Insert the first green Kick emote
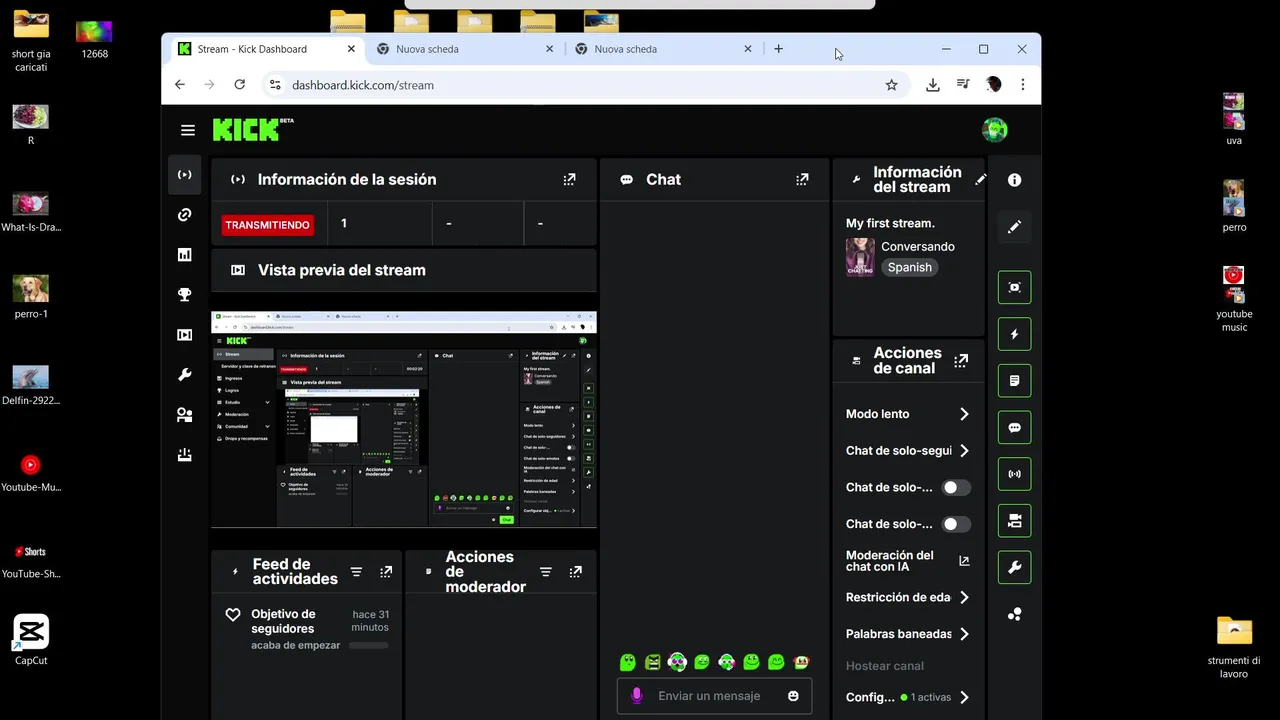 pos(628,662)
